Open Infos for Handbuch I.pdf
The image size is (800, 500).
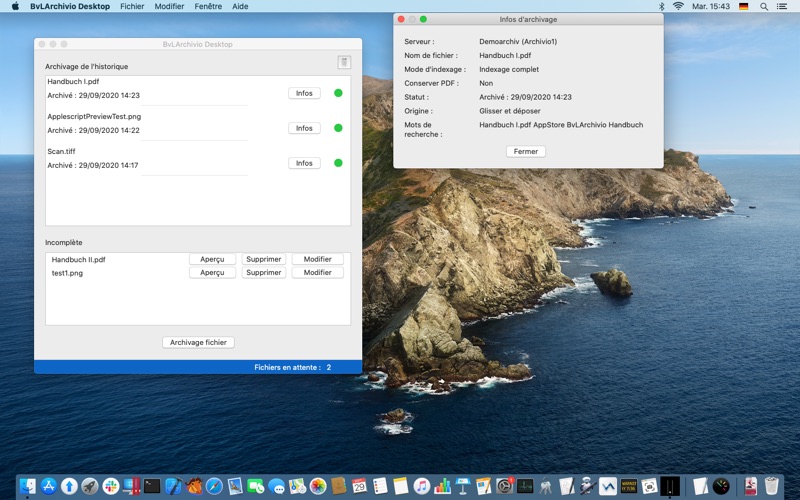tap(304, 93)
